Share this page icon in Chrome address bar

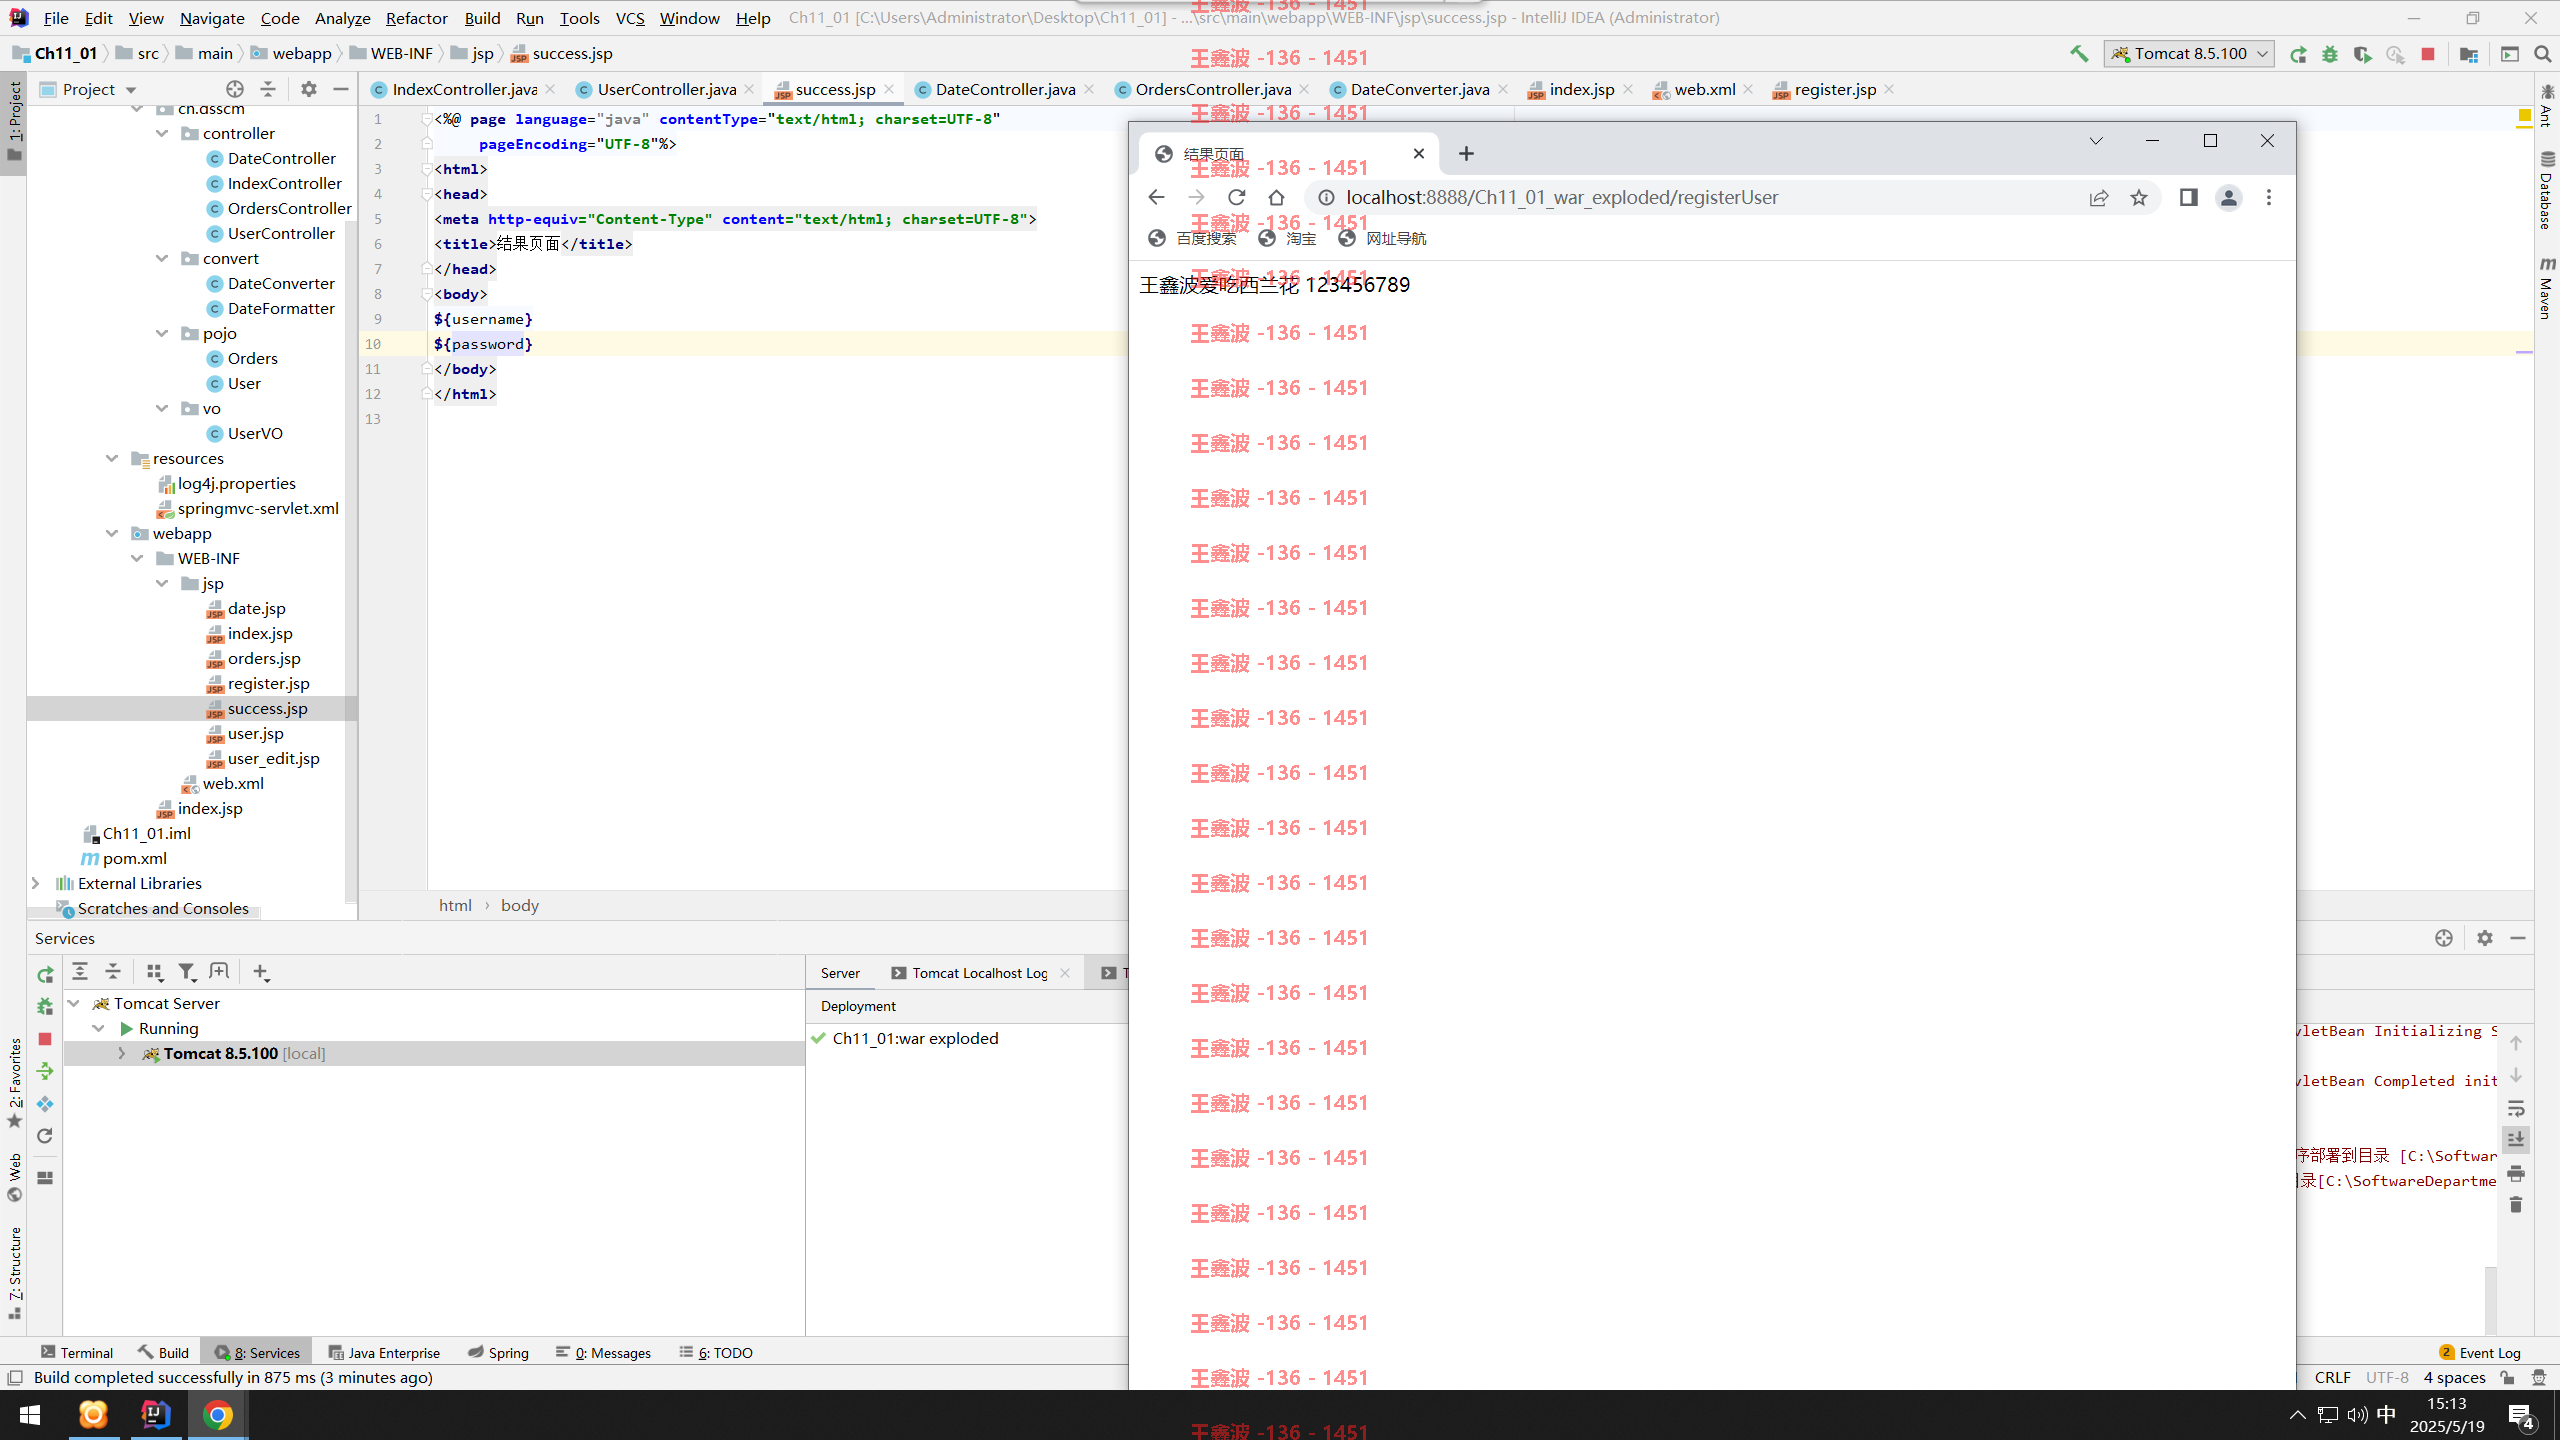point(2099,197)
